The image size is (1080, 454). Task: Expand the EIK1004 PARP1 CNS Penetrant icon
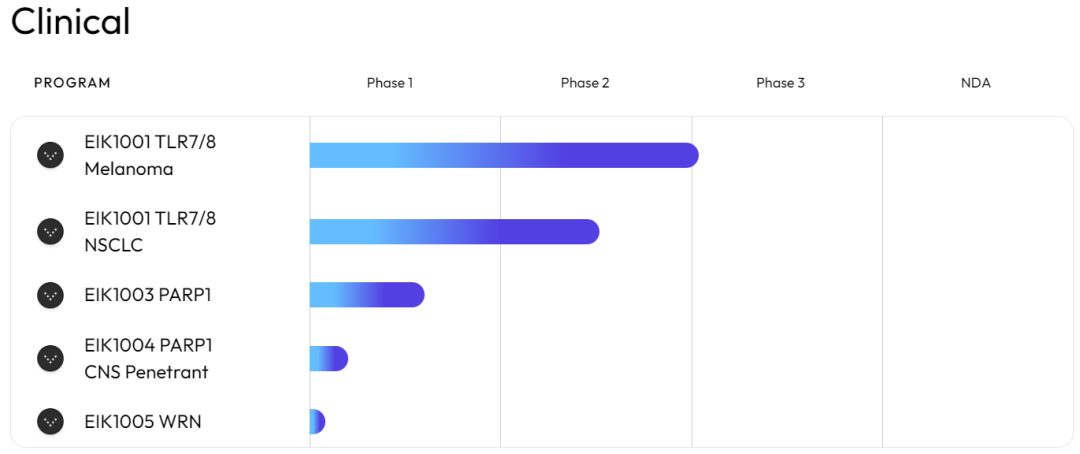click(50, 358)
